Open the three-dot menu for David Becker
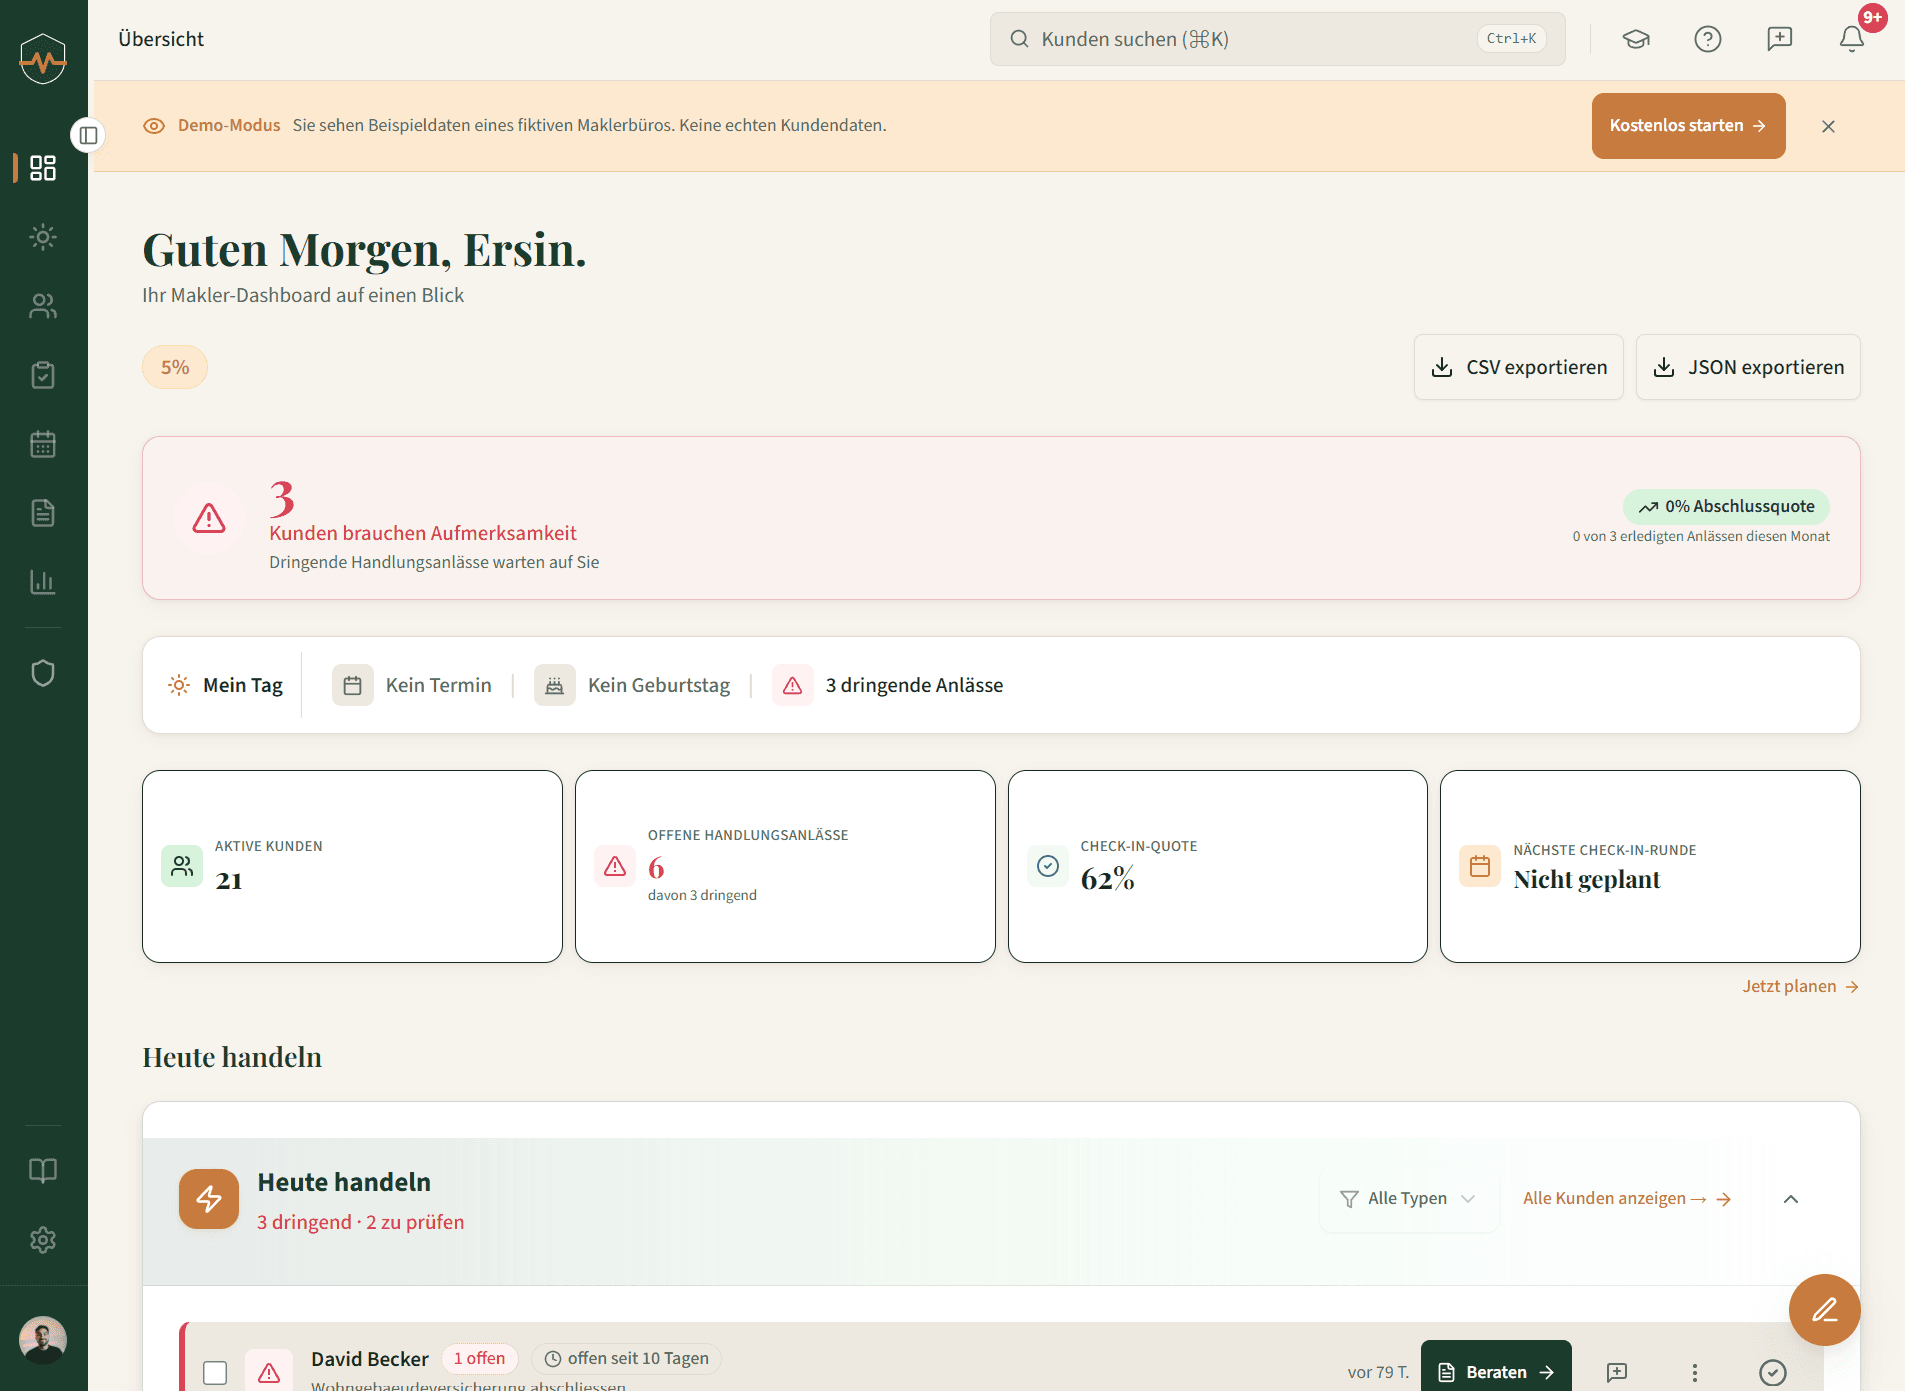The width and height of the screenshot is (1905, 1391). (1695, 1372)
